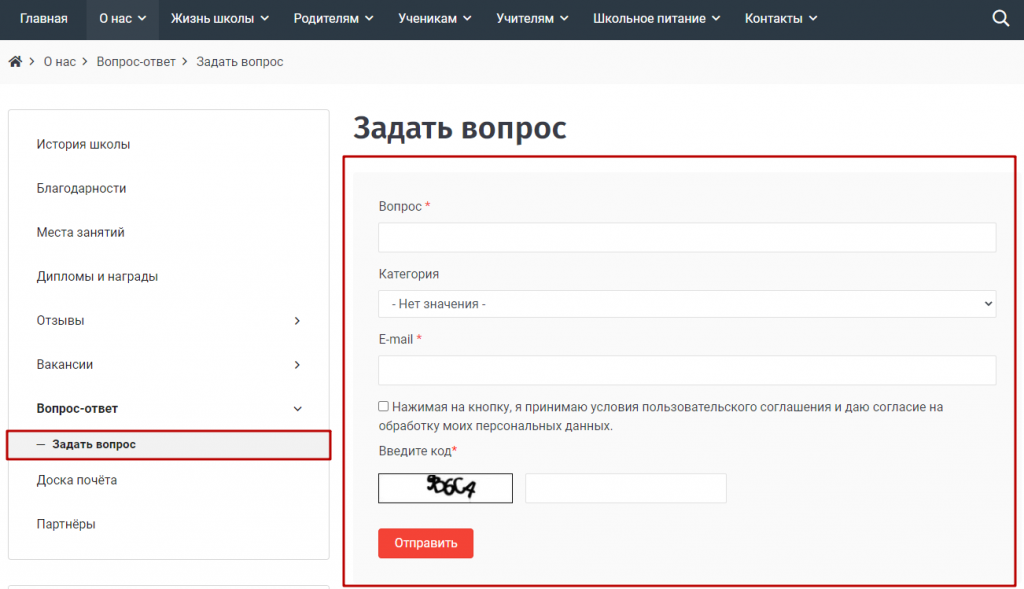The height and width of the screenshot is (589, 1024).
Task: Collapse the Вопрос-ответ sidebar section
Action: [x=297, y=409]
